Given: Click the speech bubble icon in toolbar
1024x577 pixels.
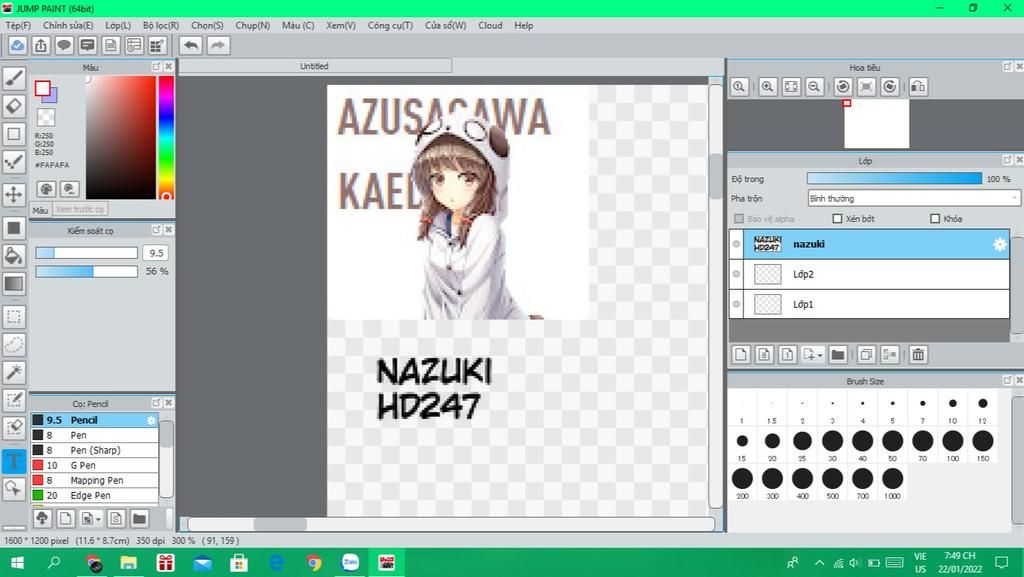Looking at the screenshot, I should (x=64, y=45).
